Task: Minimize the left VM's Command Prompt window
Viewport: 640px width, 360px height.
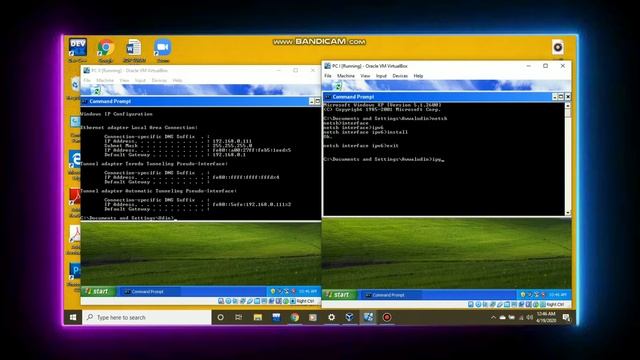Action: (311, 101)
